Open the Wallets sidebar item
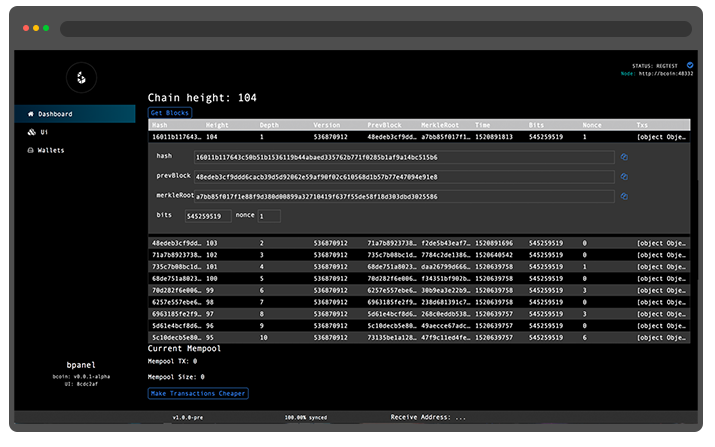 point(75,150)
